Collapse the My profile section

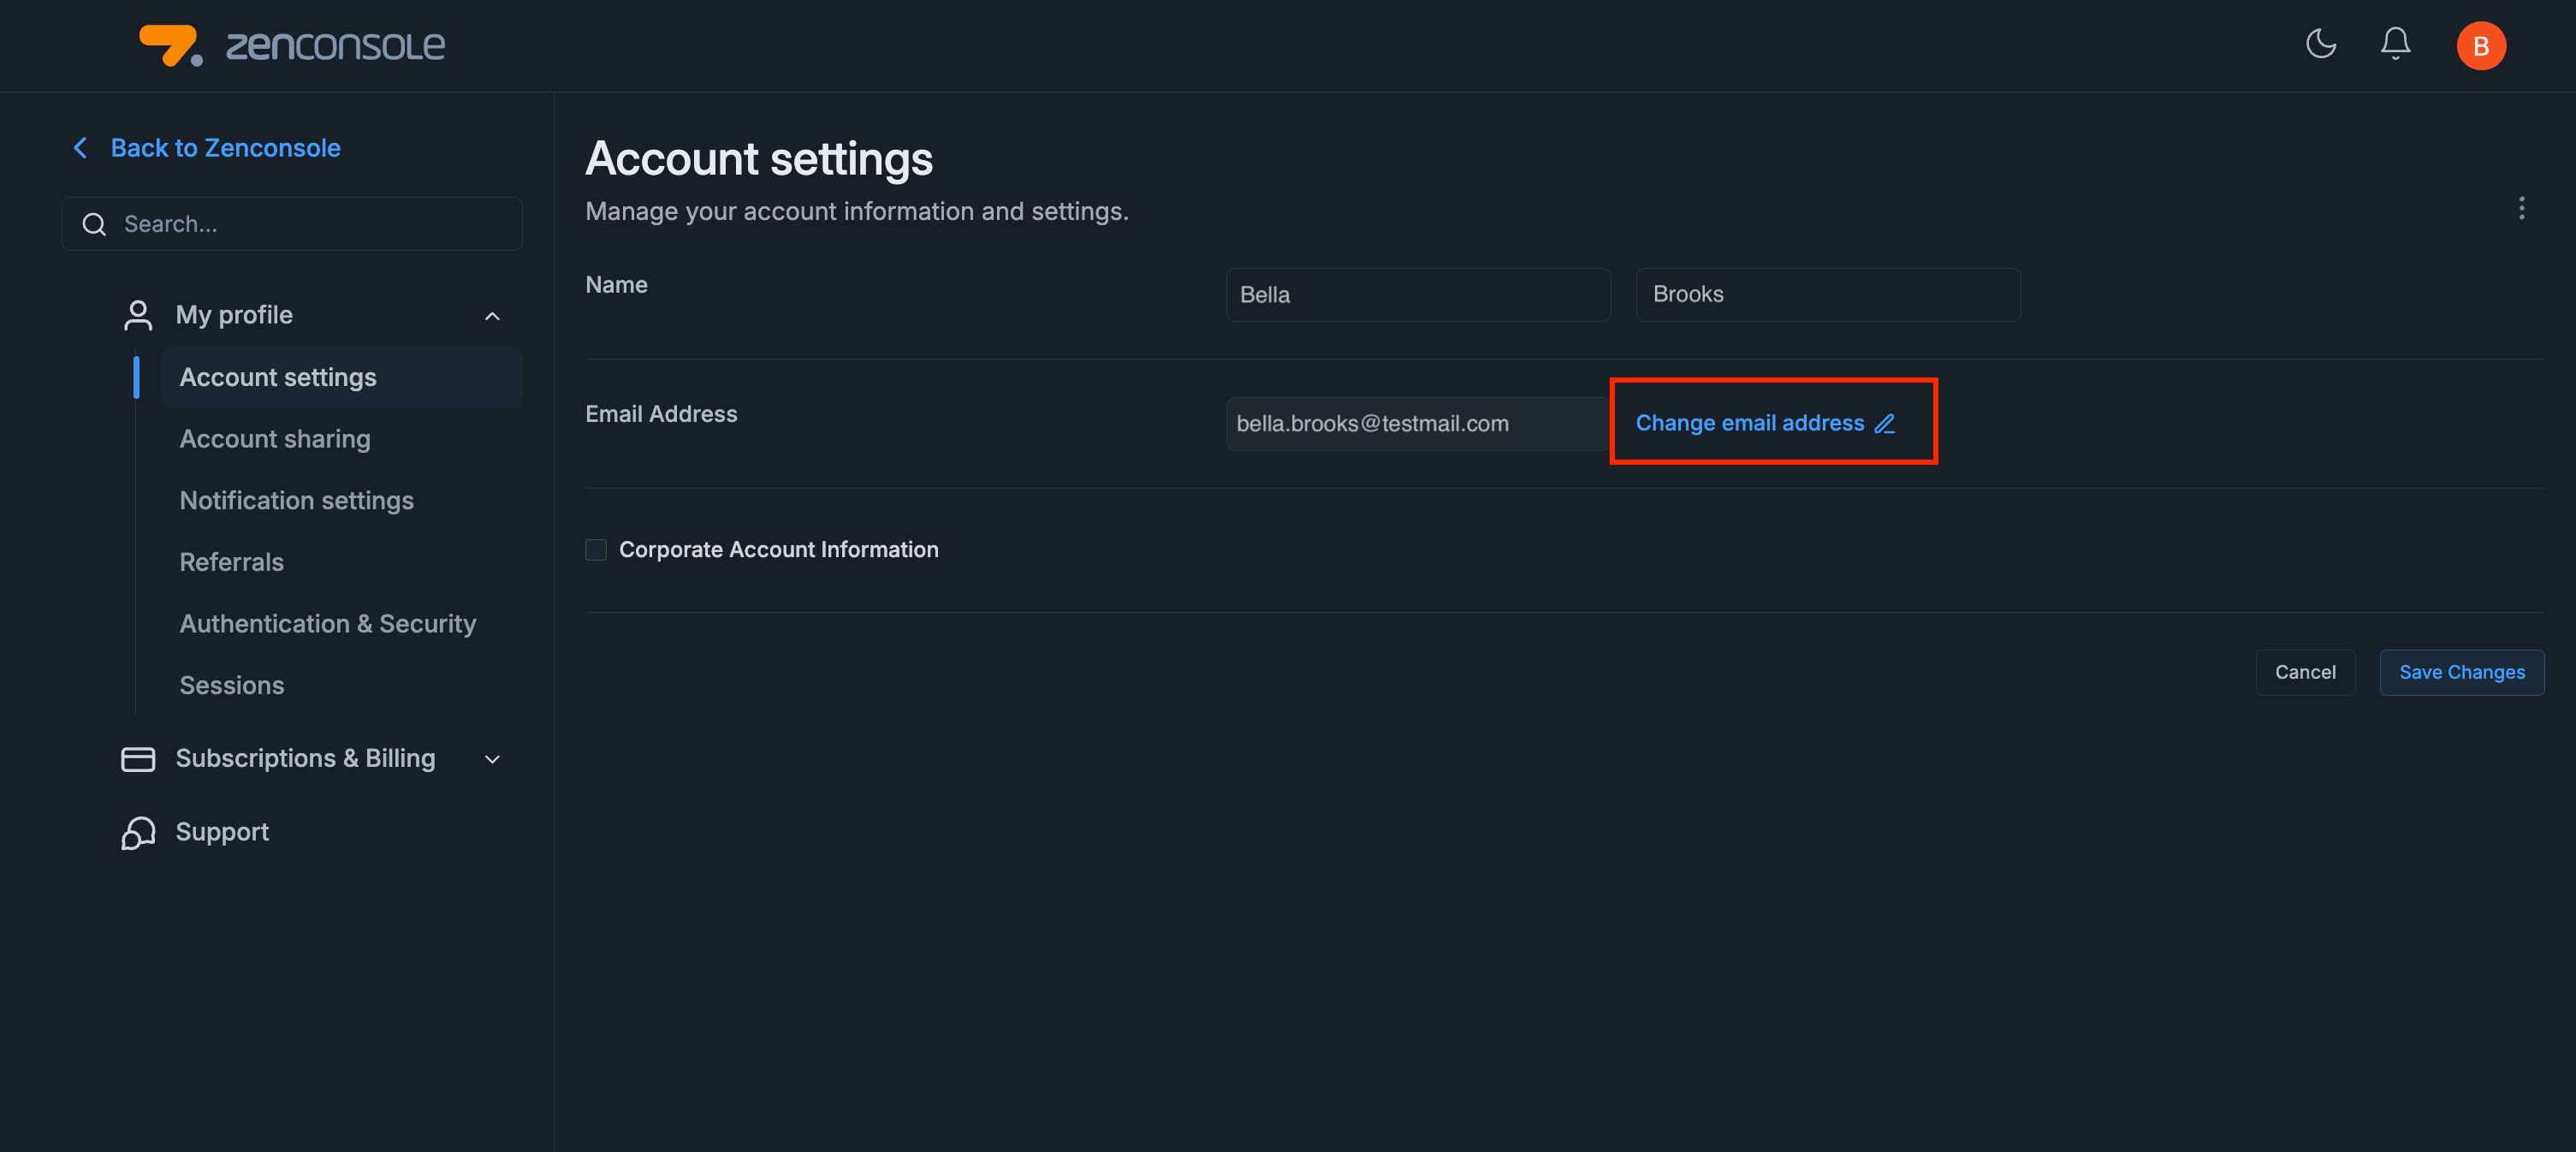point(492,316)
